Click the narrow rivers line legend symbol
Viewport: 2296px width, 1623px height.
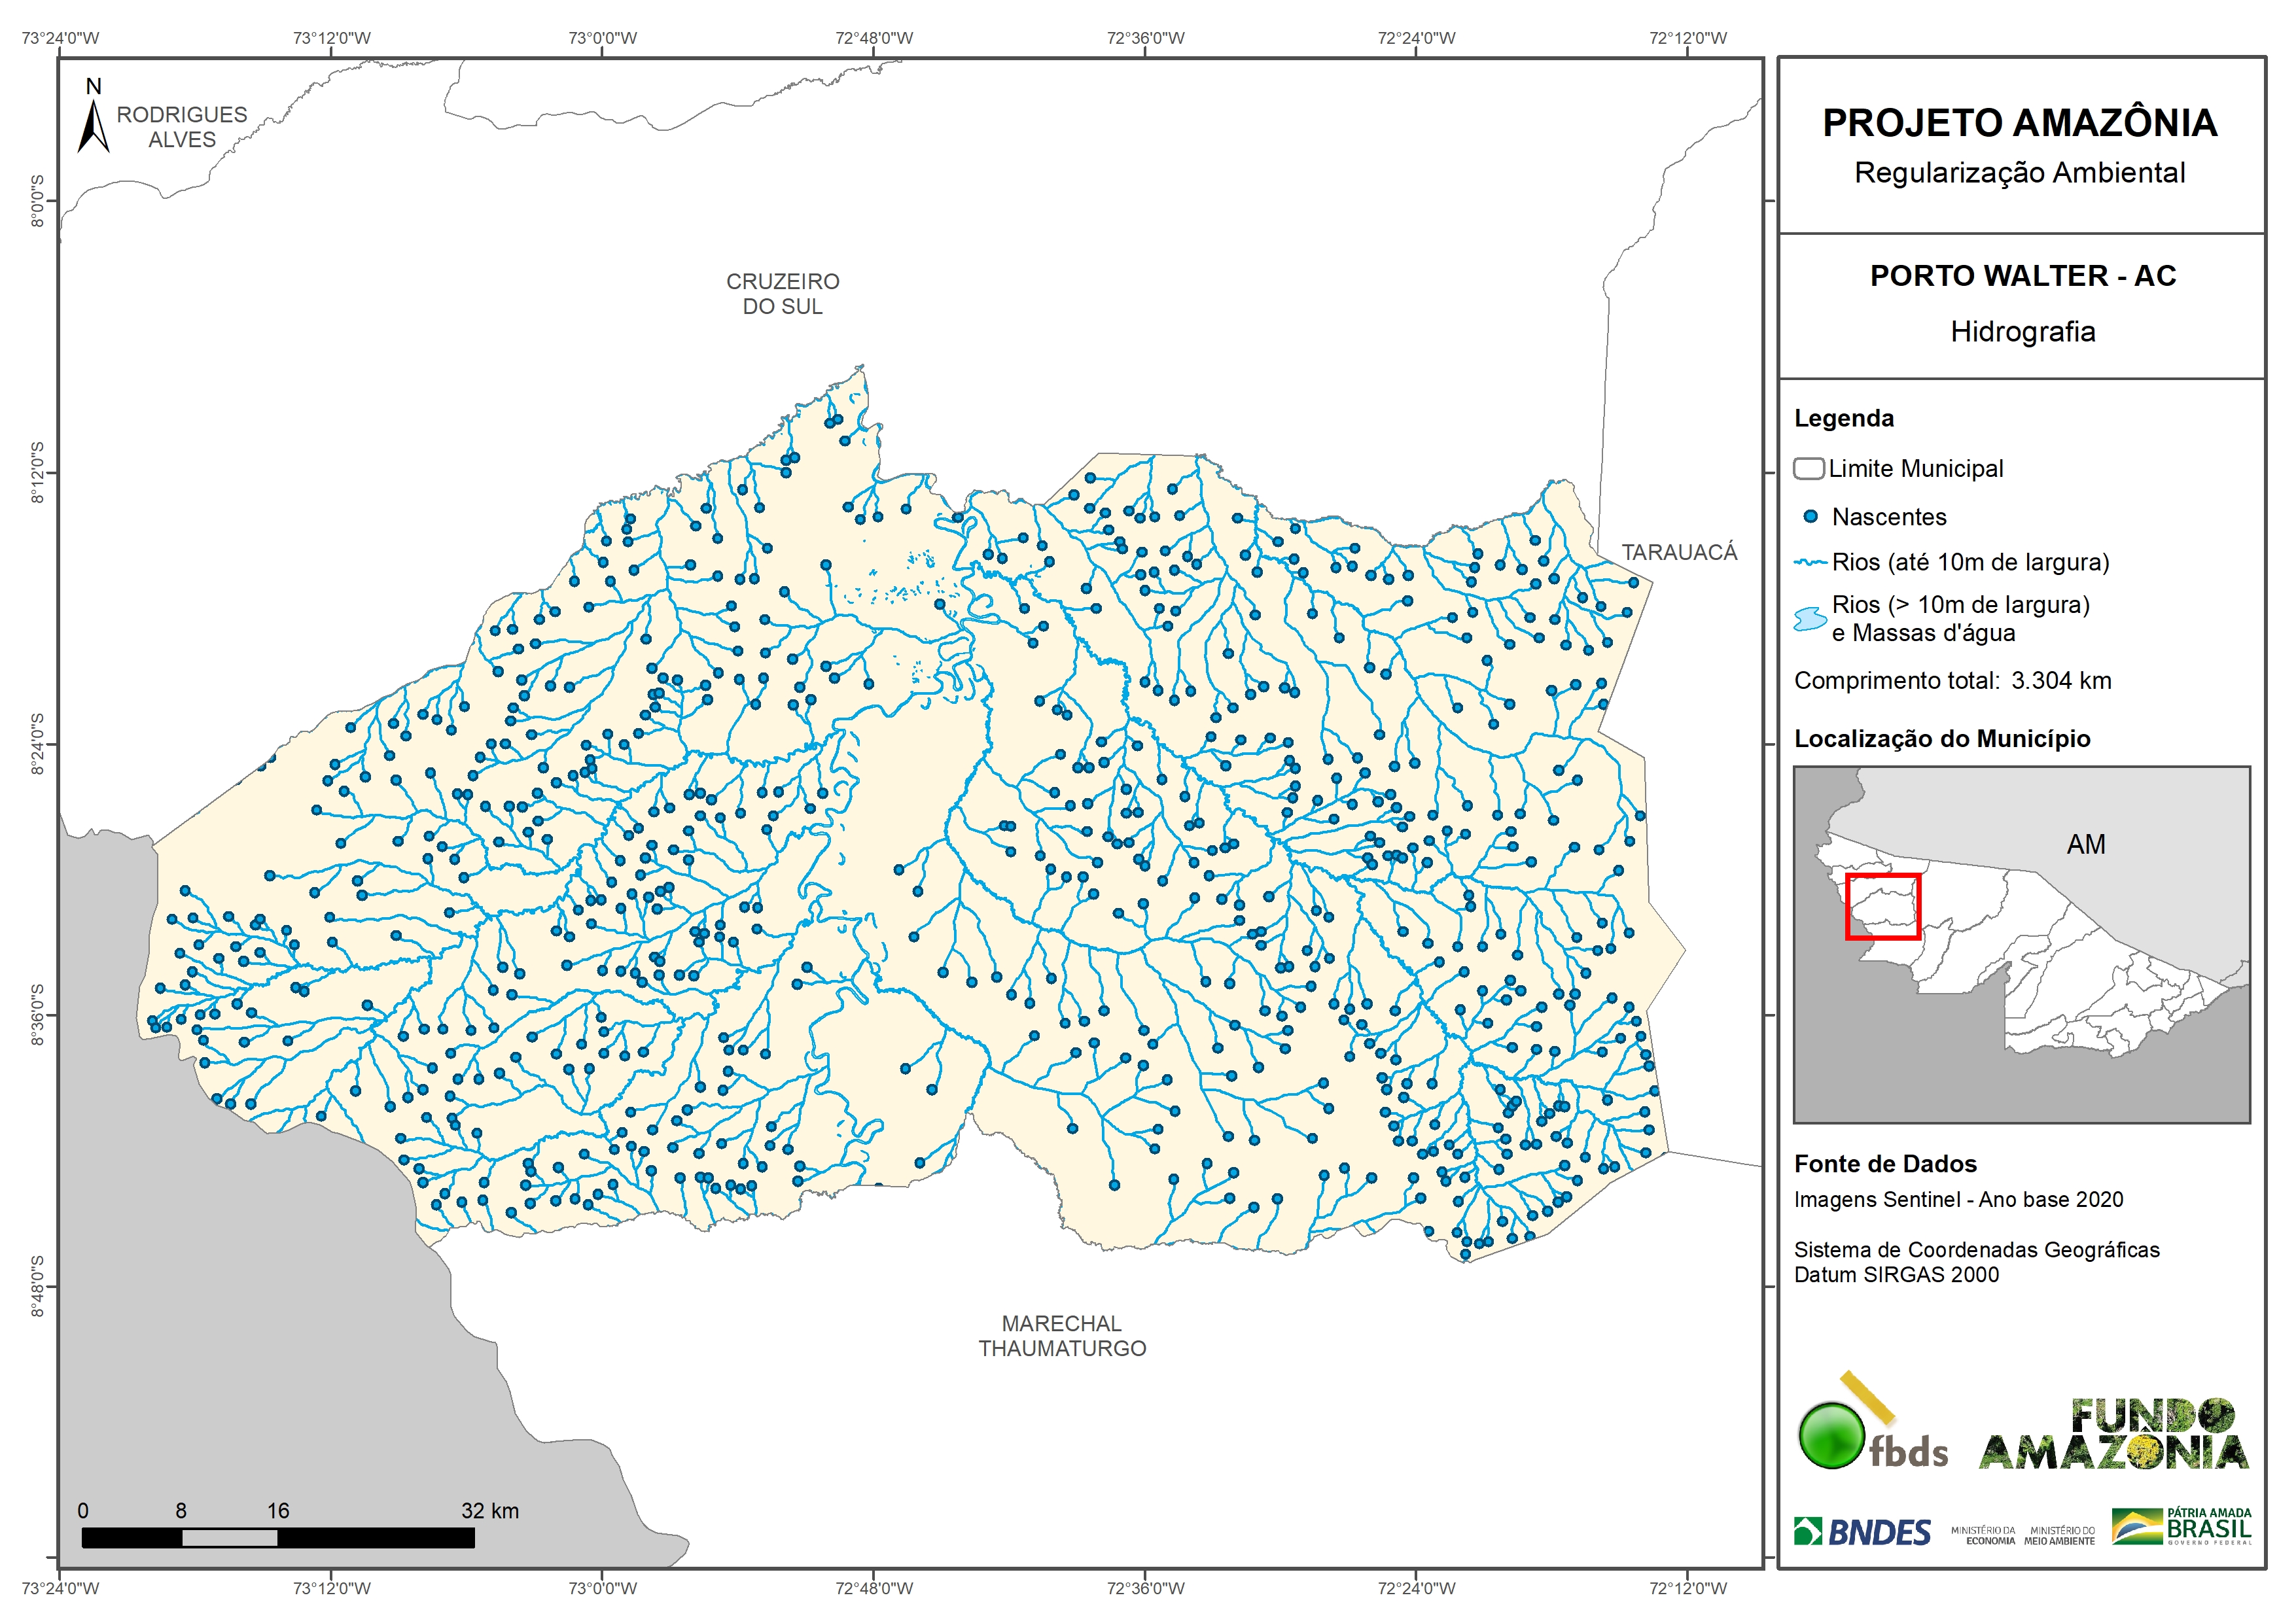(x=1810, y=563)
